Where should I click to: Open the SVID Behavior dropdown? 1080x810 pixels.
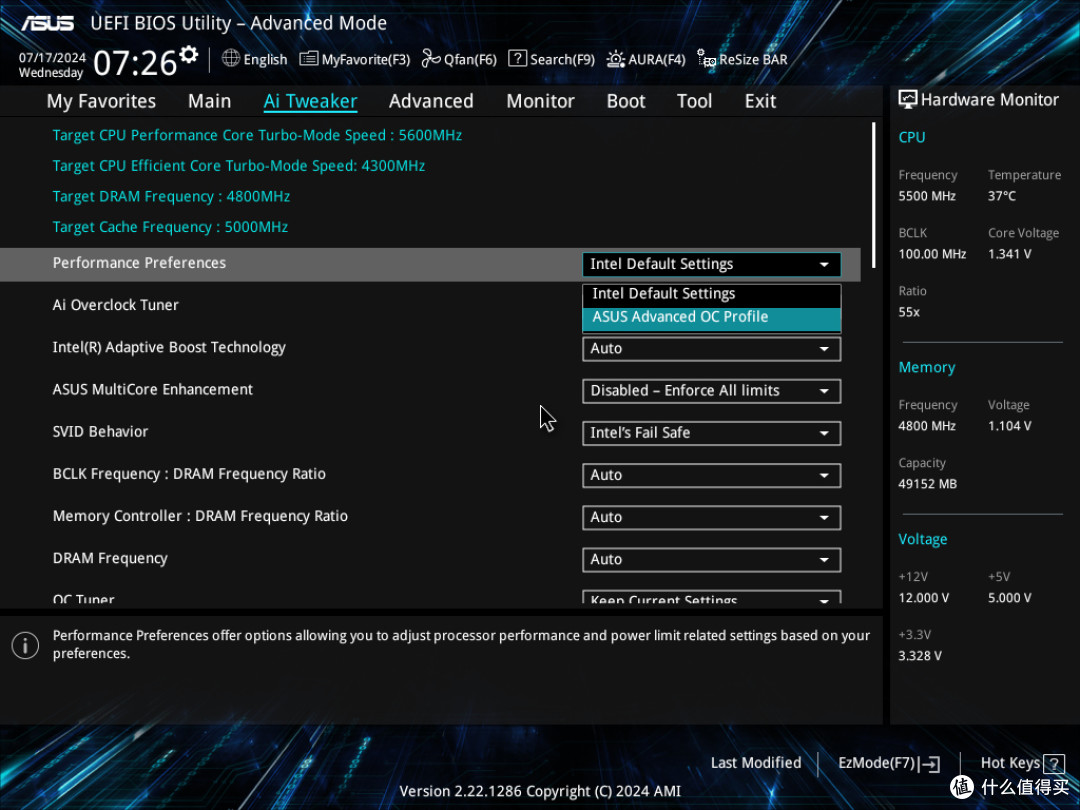click(712, 433)
